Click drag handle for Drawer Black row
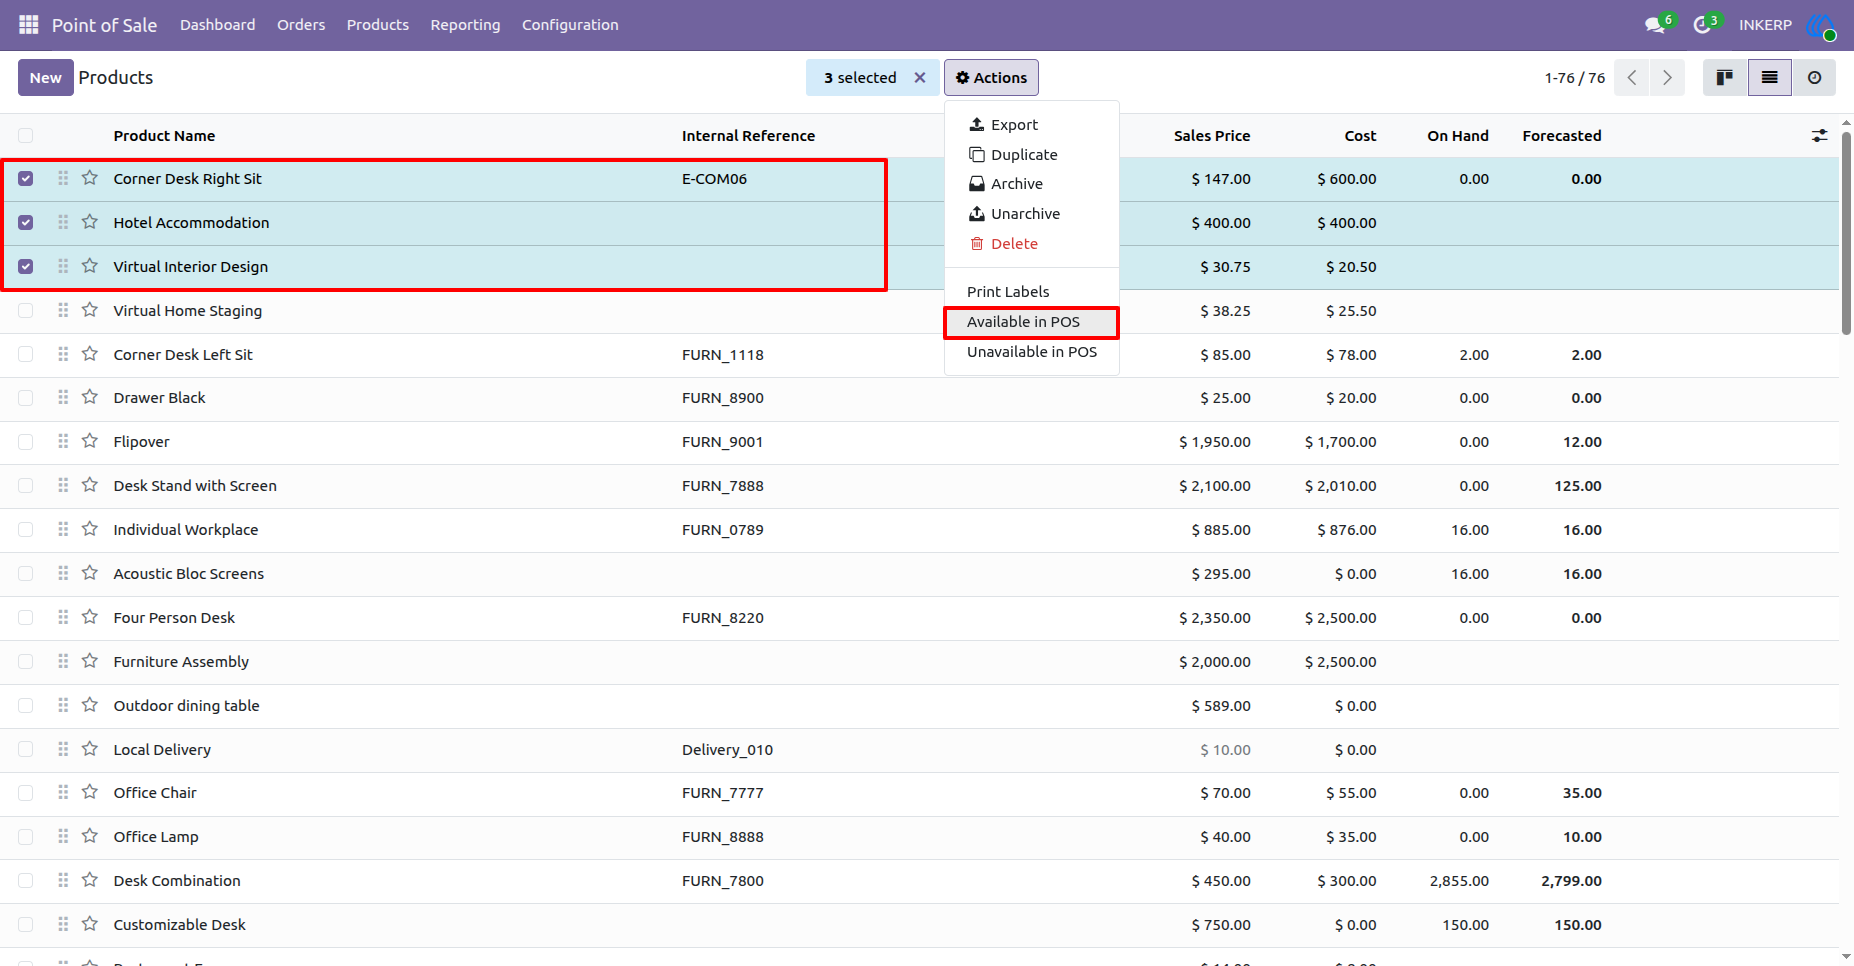Screen dimensions: 1854x966 [63, 397]
